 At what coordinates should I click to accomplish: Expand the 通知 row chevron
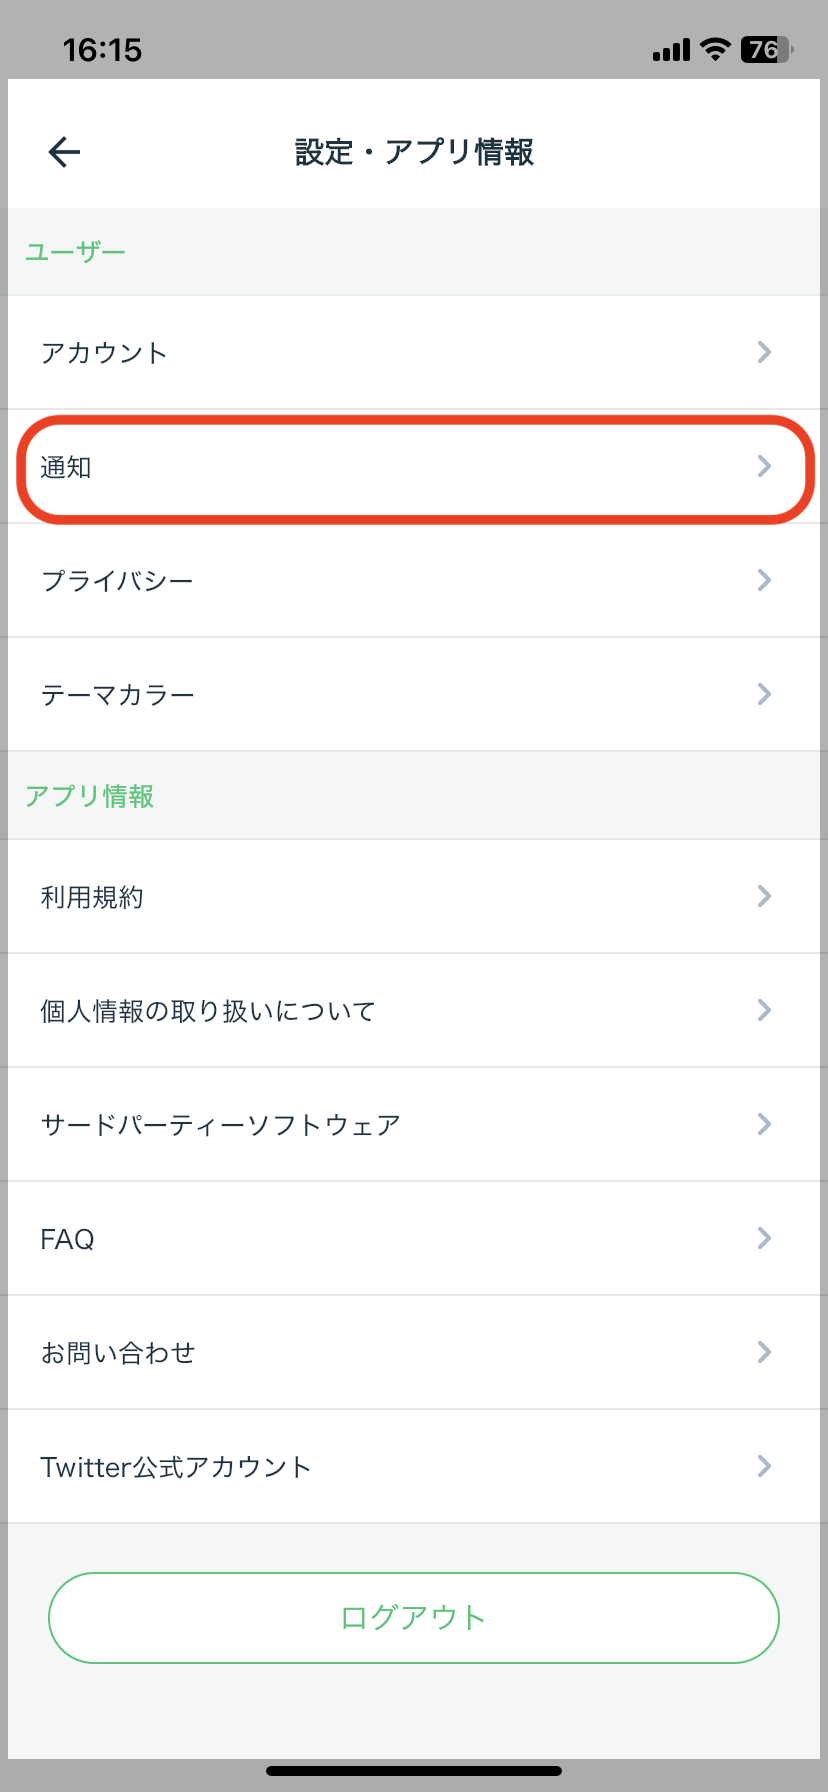(764, 467)
